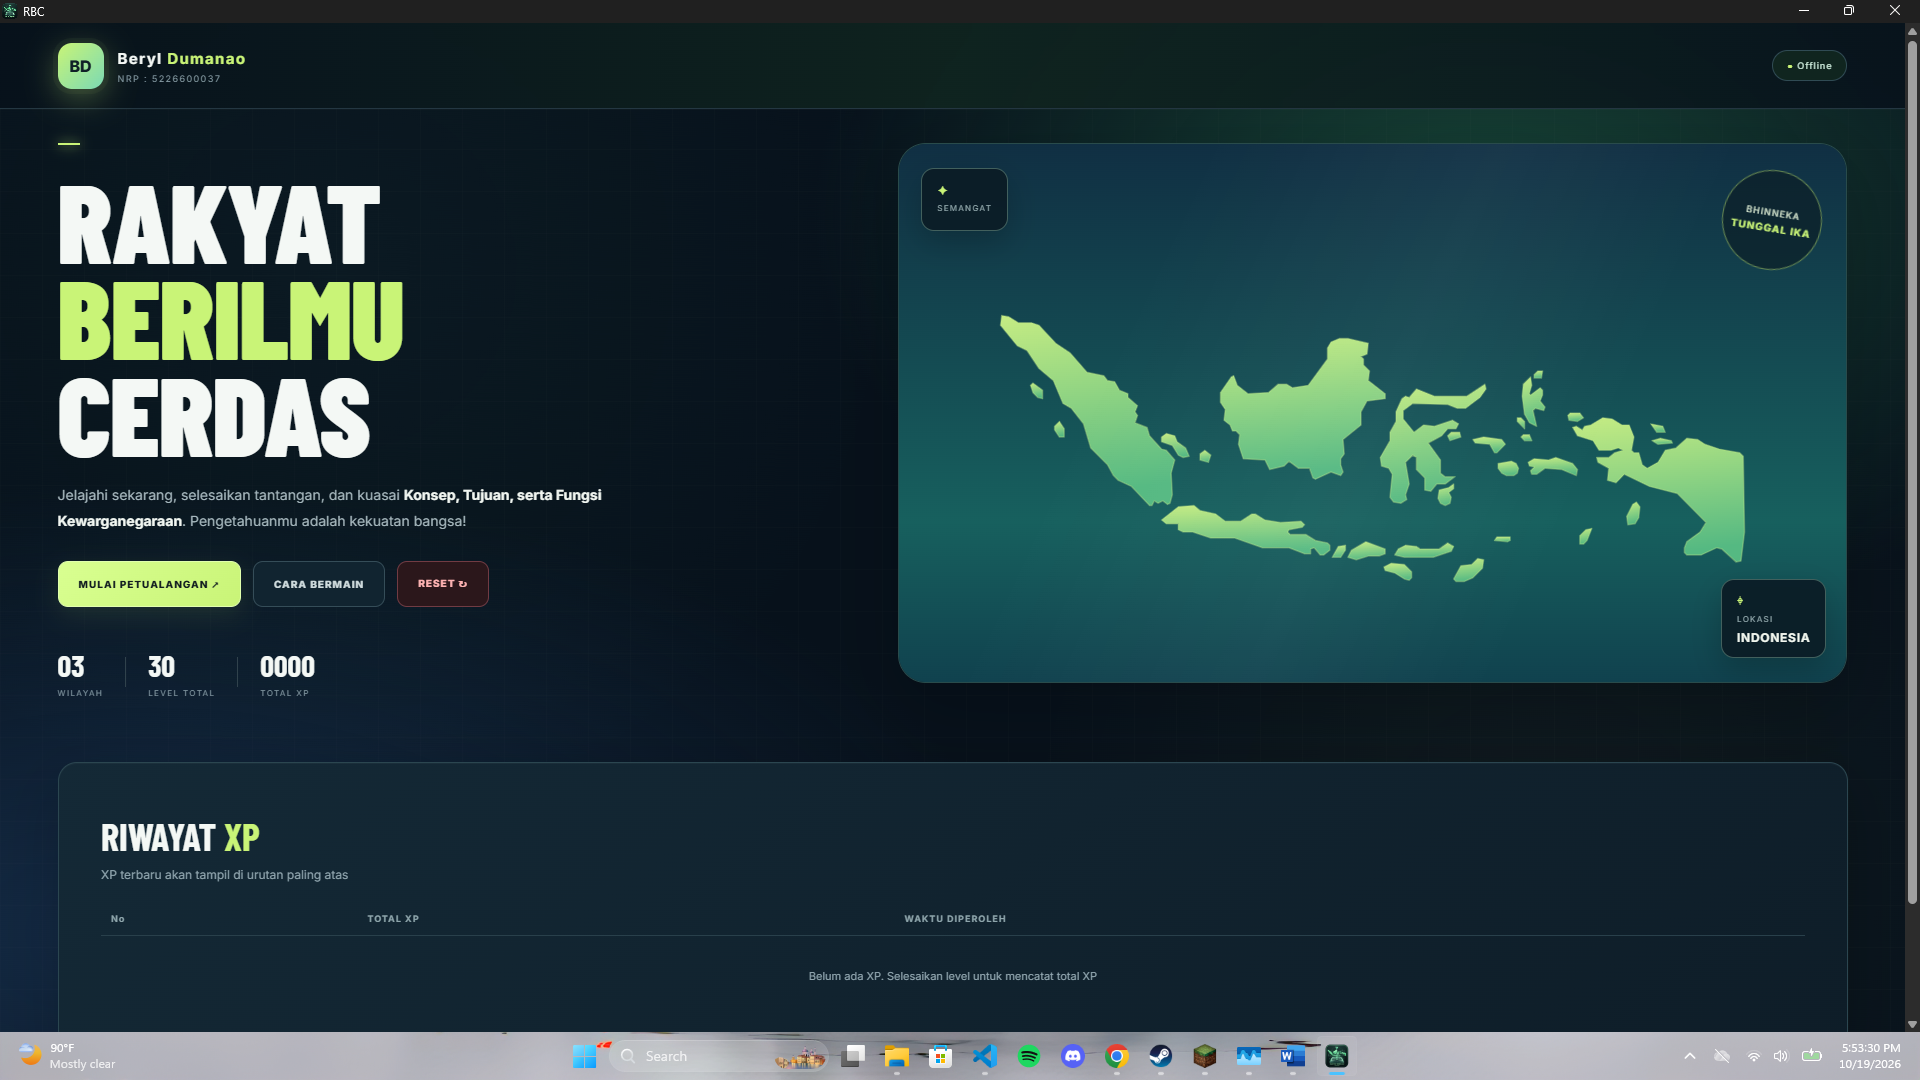This screenshot has height=1080, width=1920.
Task: Click the TOTAL XP column header
Action: tap(393, 918)
